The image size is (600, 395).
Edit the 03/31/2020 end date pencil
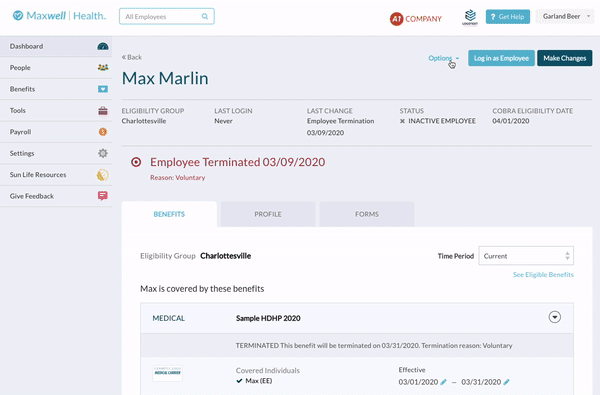click(x=506, y=382)
